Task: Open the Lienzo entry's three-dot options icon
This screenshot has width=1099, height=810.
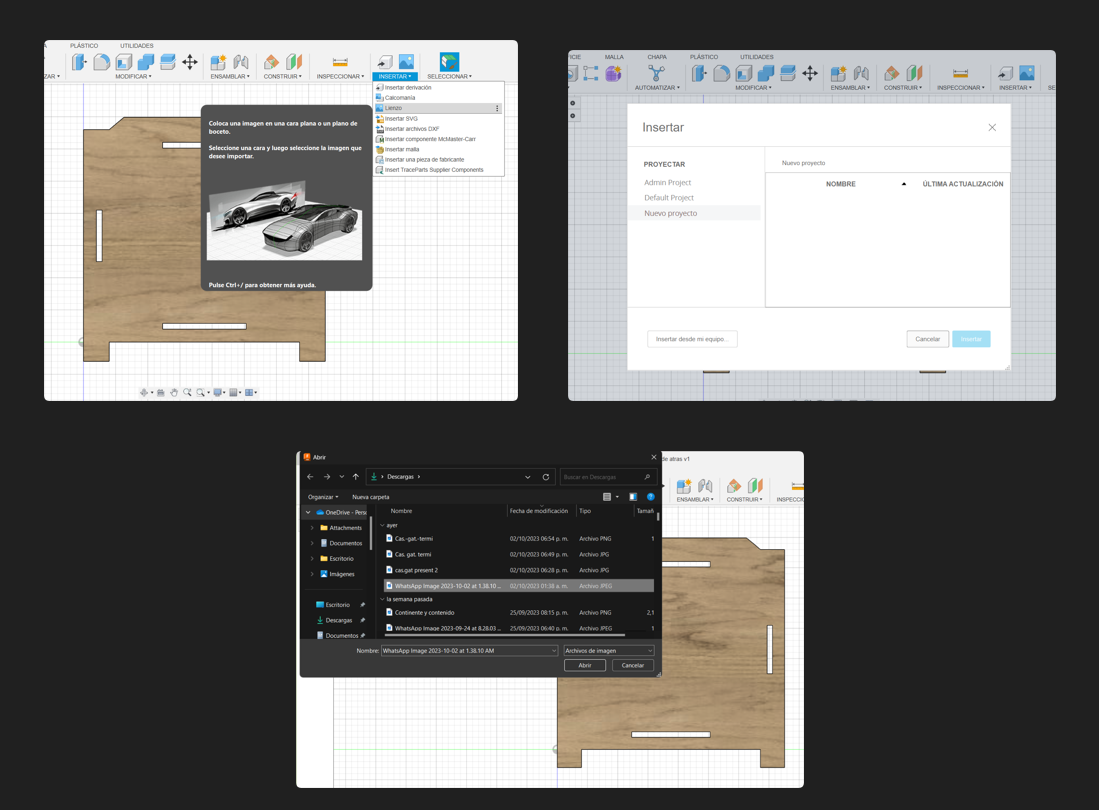Action: tap(497, 108)
